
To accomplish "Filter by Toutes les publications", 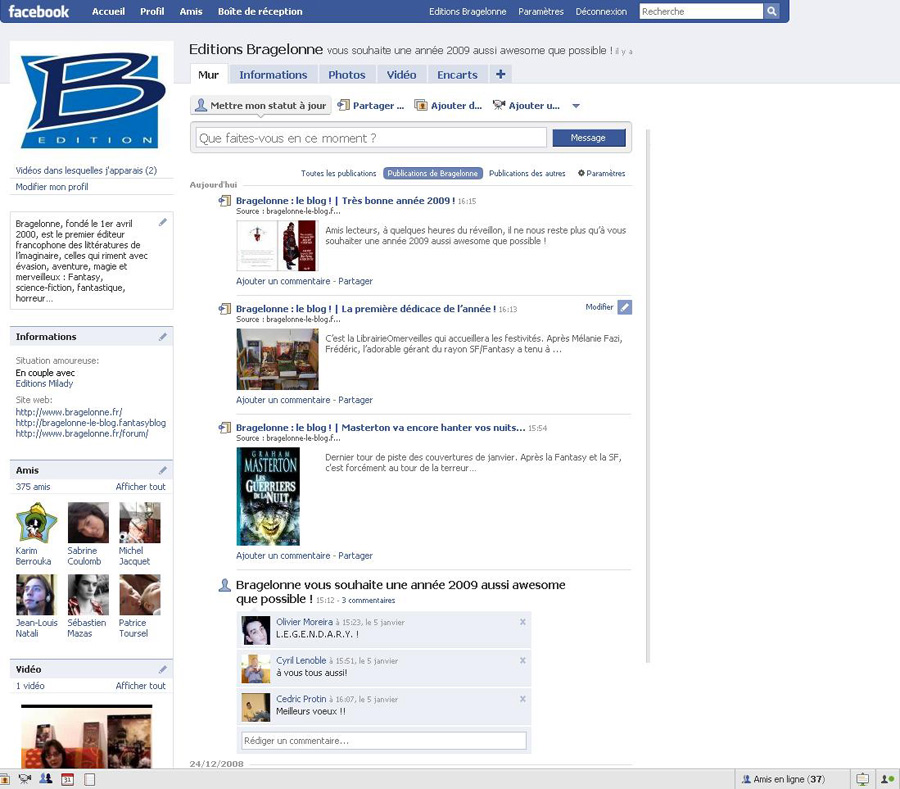I will [x=339, y=173].
